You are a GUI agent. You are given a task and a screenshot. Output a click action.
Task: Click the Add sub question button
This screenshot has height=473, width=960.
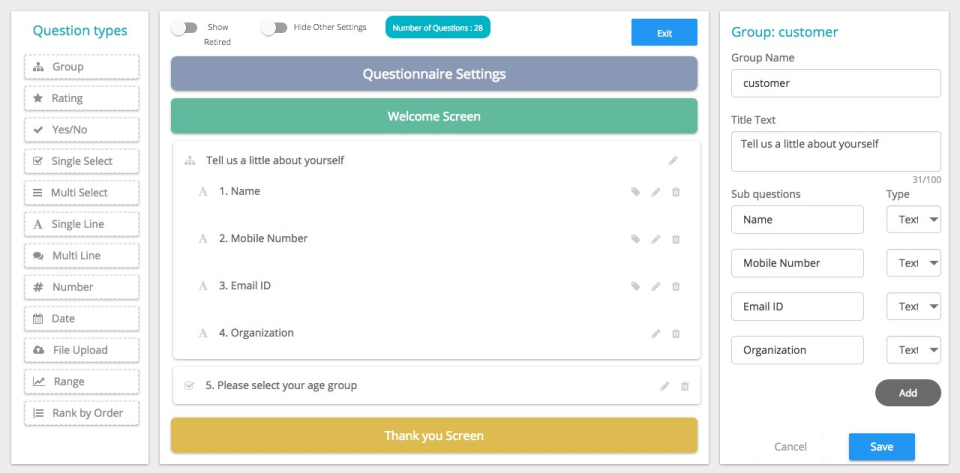908,393
